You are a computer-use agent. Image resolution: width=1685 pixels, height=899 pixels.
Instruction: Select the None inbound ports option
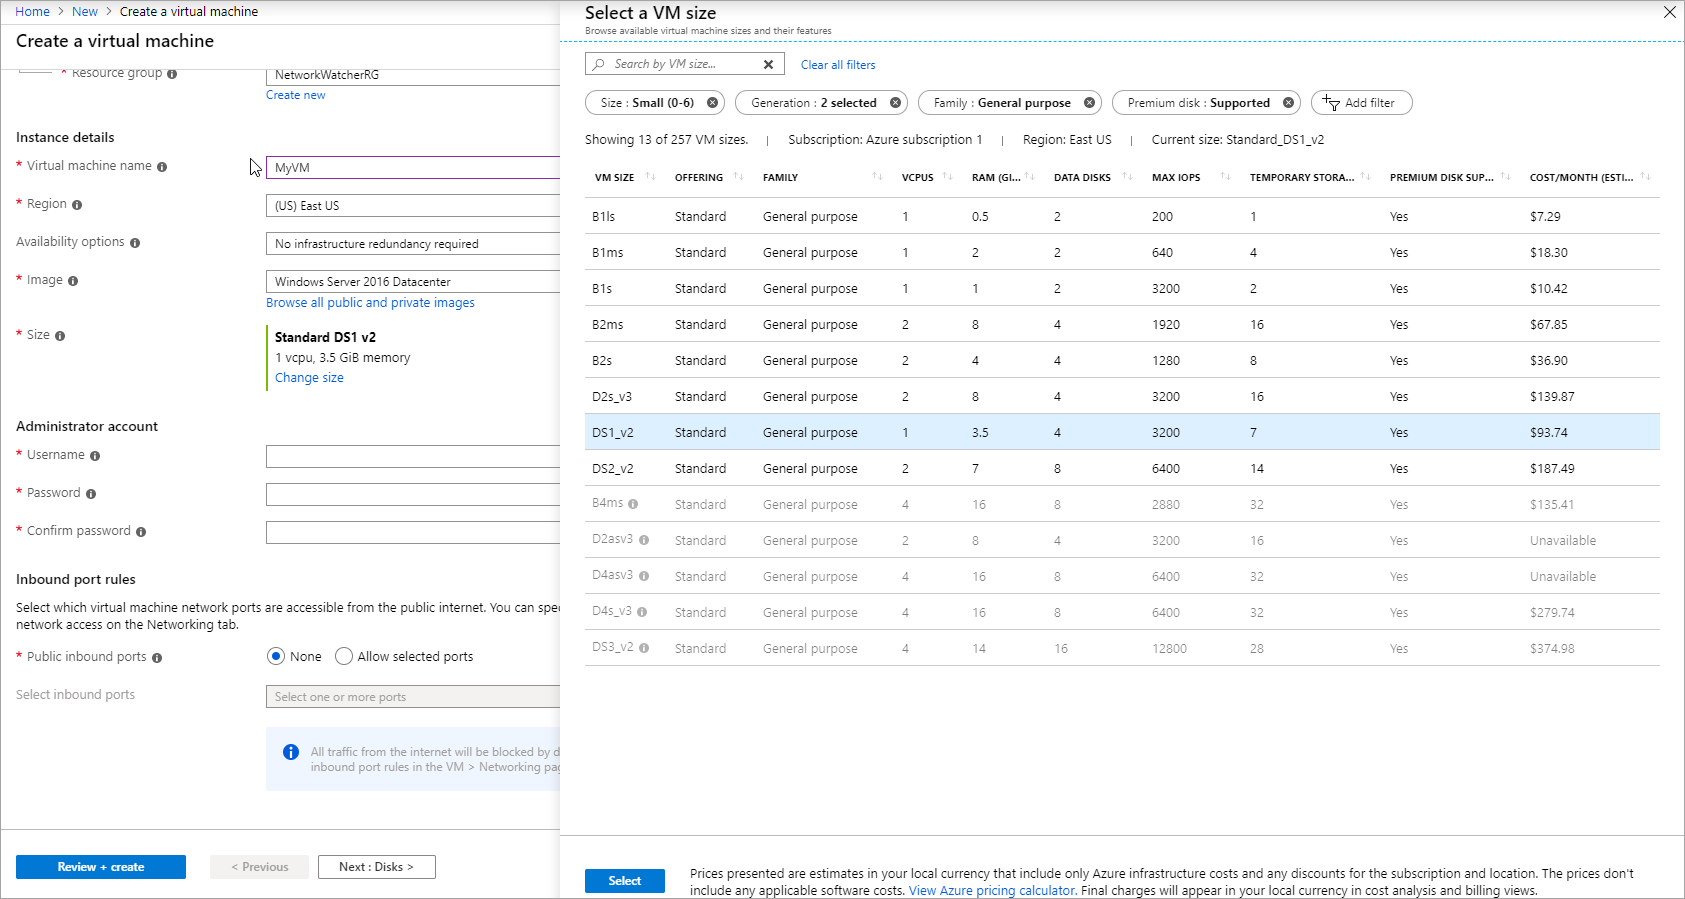pos(276,657)
